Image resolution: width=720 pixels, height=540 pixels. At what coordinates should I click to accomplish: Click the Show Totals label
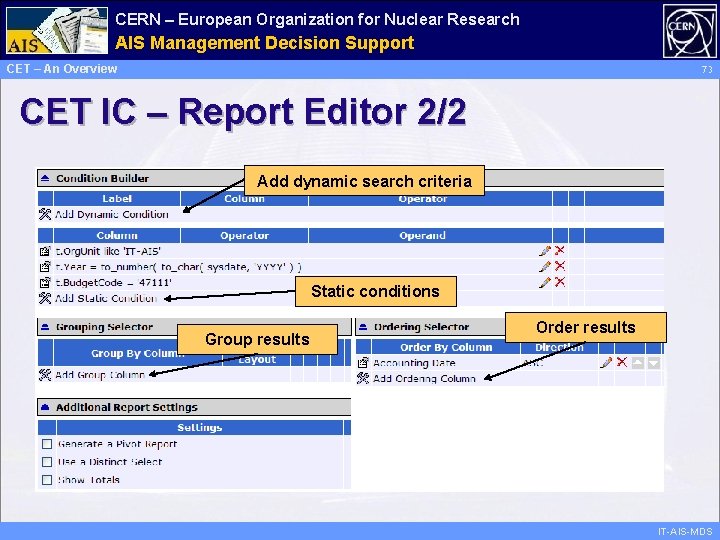89,480
